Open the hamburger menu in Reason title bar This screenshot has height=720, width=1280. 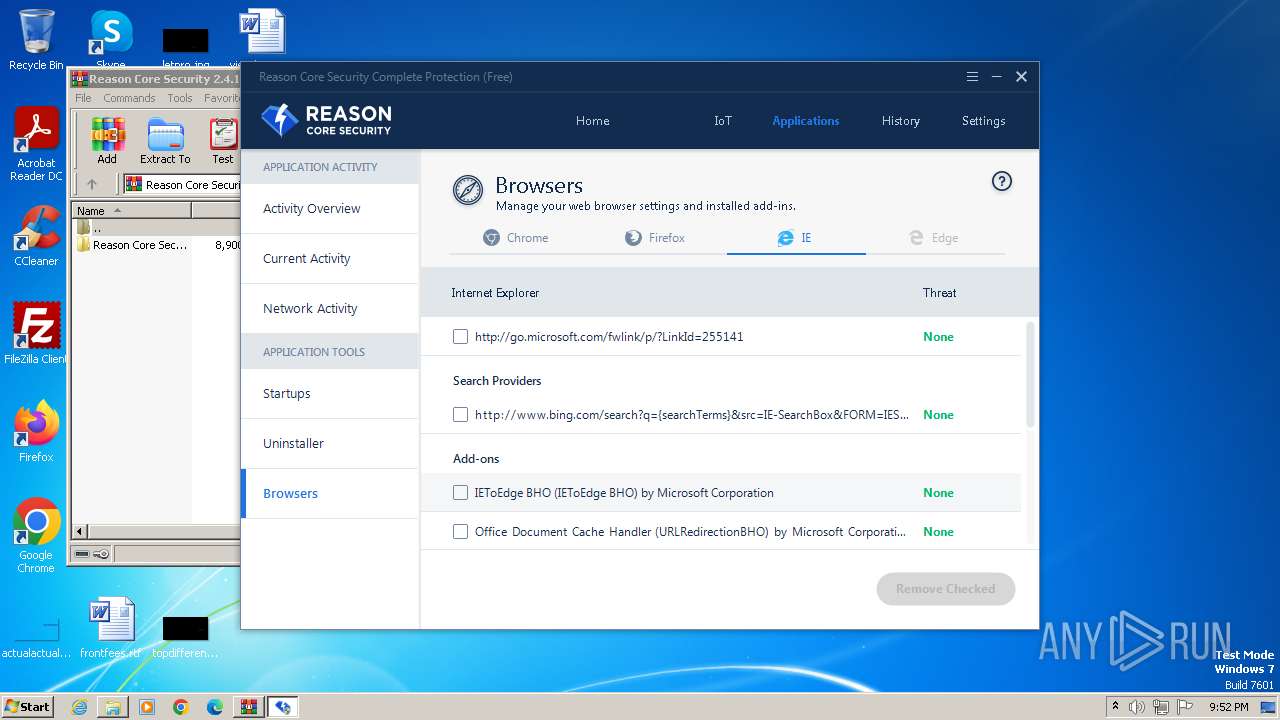972,77
